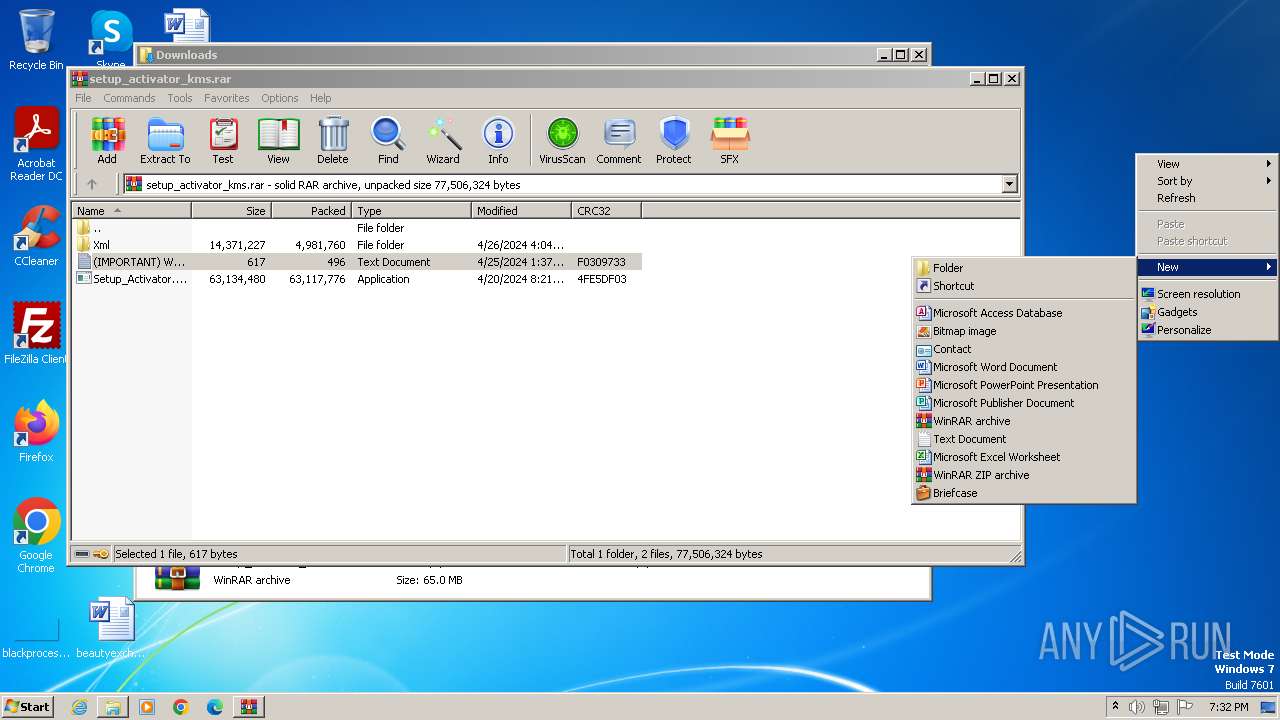The width and height of the screenshot is (1280, 720).
Task: Sort by Modified column header
Action: click(x=521, y=211)
